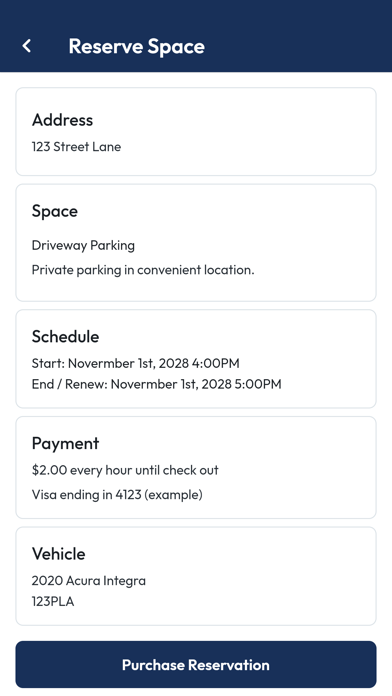
Task: Open the Space card
Action: tap(196, 243)
